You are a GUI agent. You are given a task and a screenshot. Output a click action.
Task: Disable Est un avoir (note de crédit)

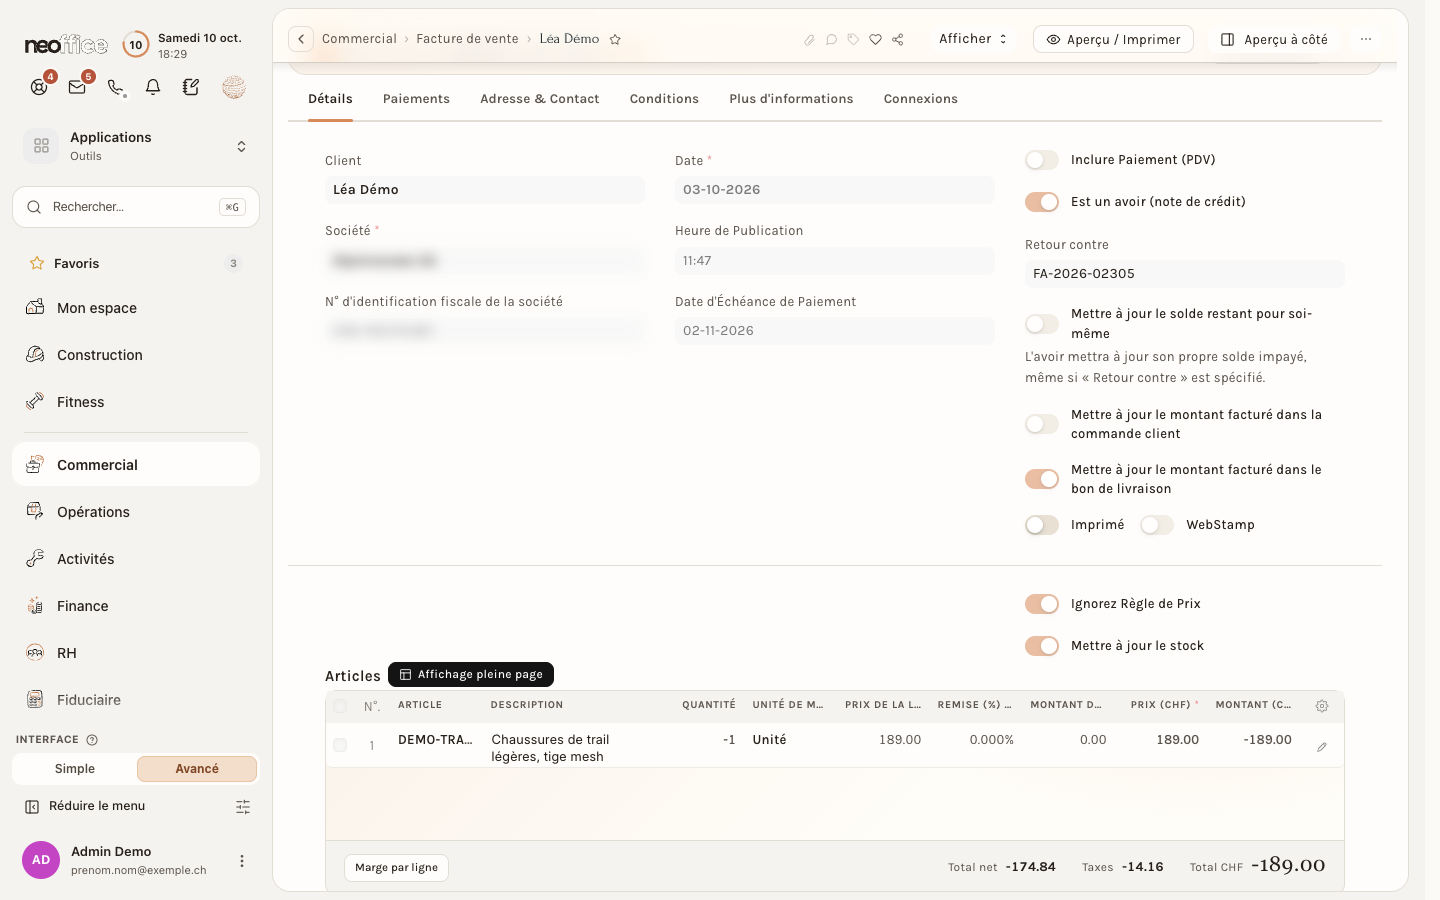[x=1042, y=202]
